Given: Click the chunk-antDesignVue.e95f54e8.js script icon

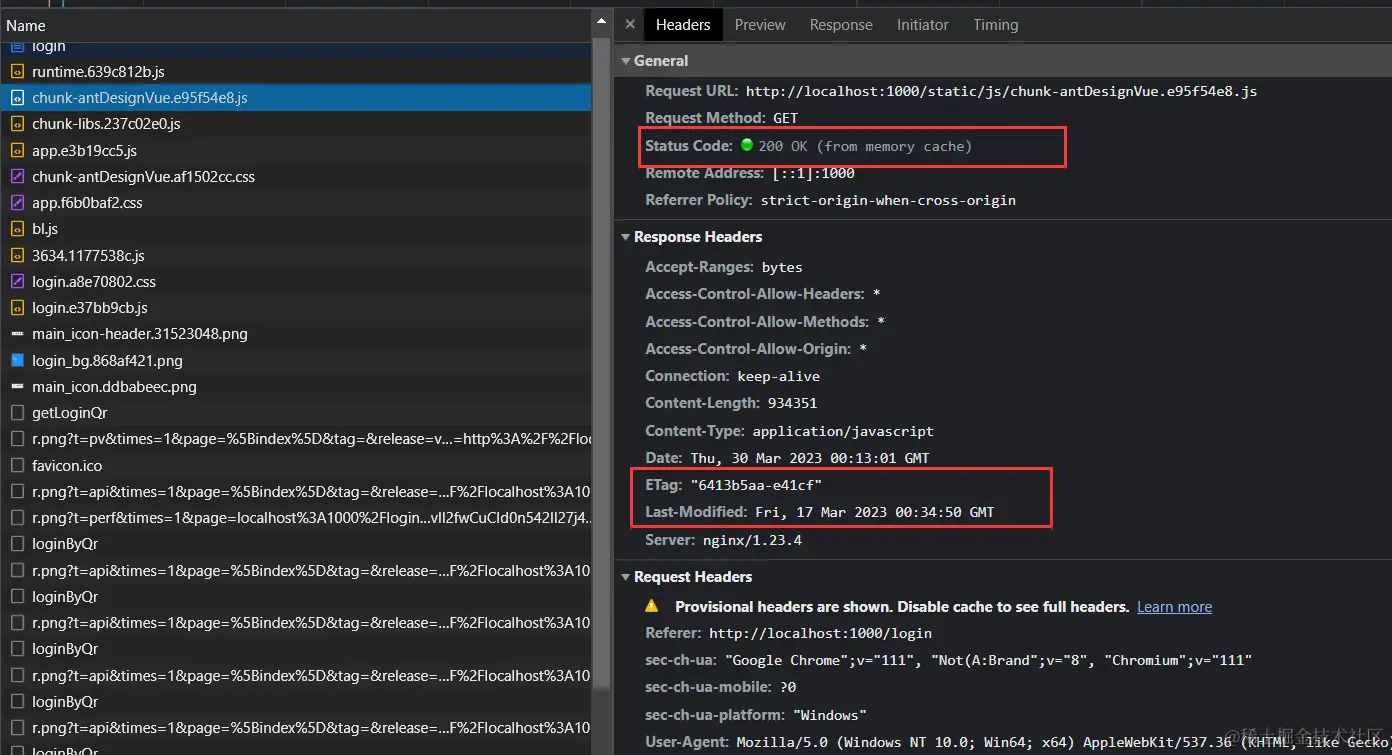Looking at the screenshot, I should coord(17,98).
